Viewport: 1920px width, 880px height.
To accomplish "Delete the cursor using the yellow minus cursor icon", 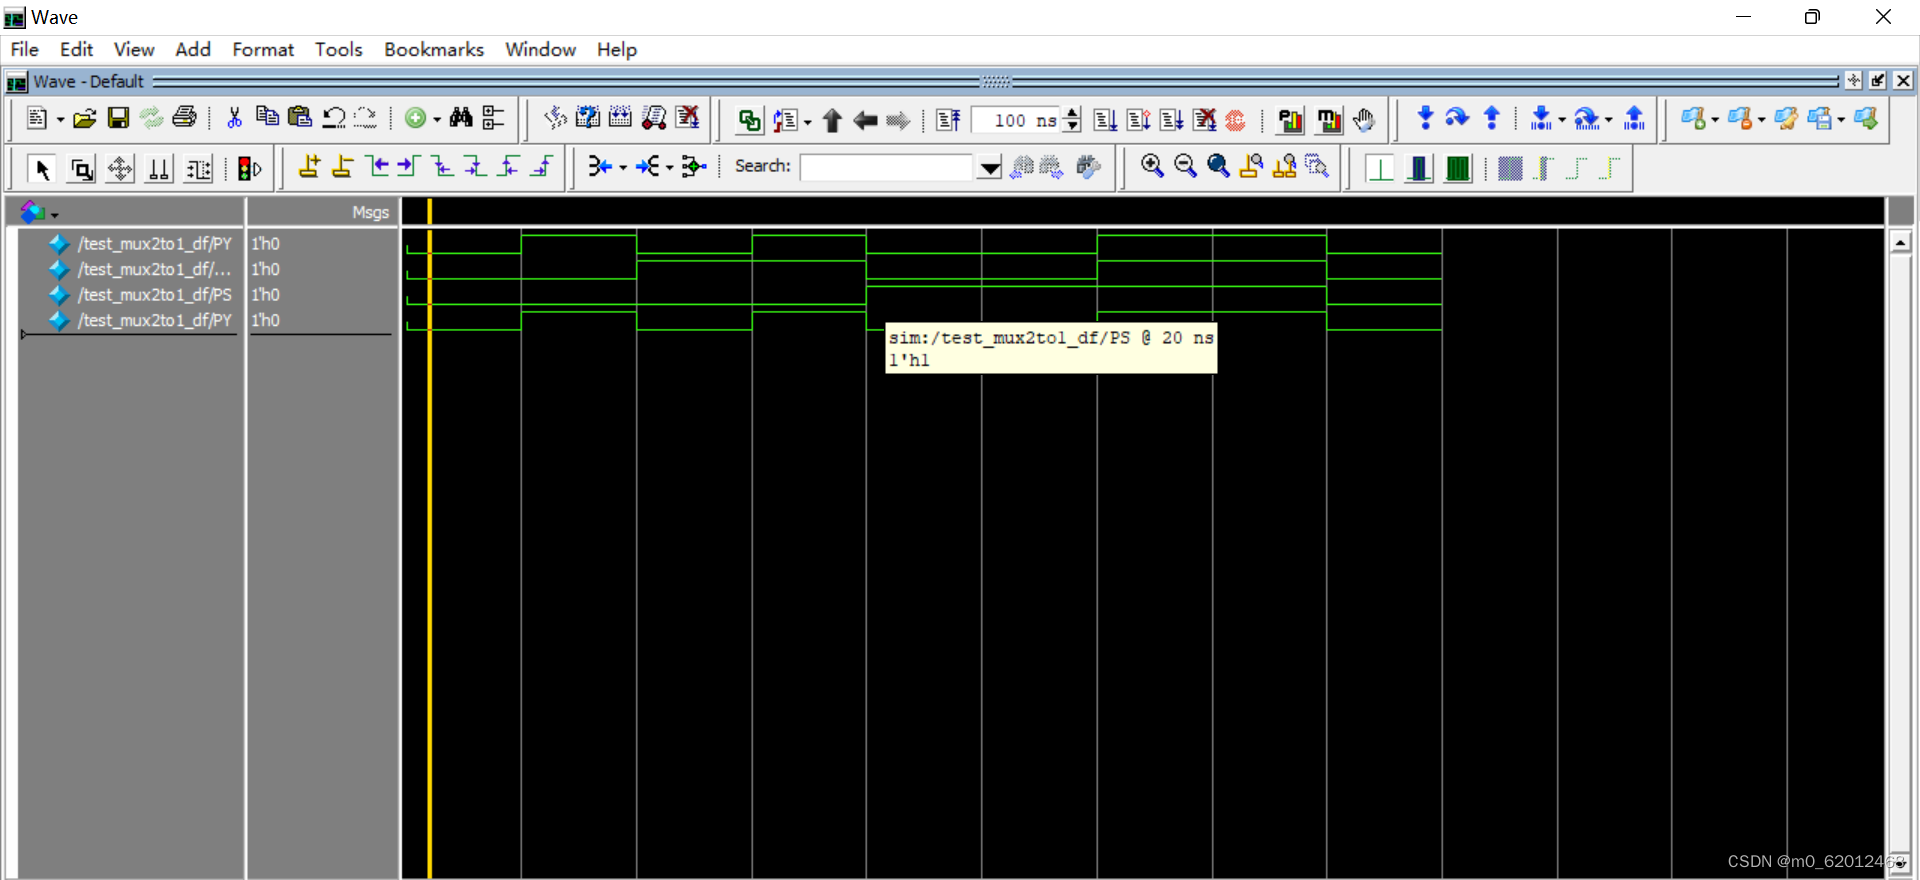I will coord(342,167).
